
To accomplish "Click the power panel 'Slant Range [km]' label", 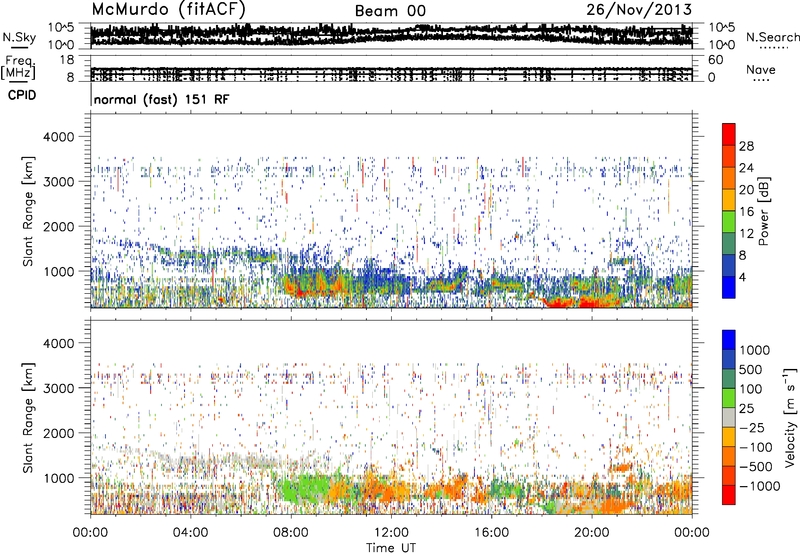I will [28, 211].
